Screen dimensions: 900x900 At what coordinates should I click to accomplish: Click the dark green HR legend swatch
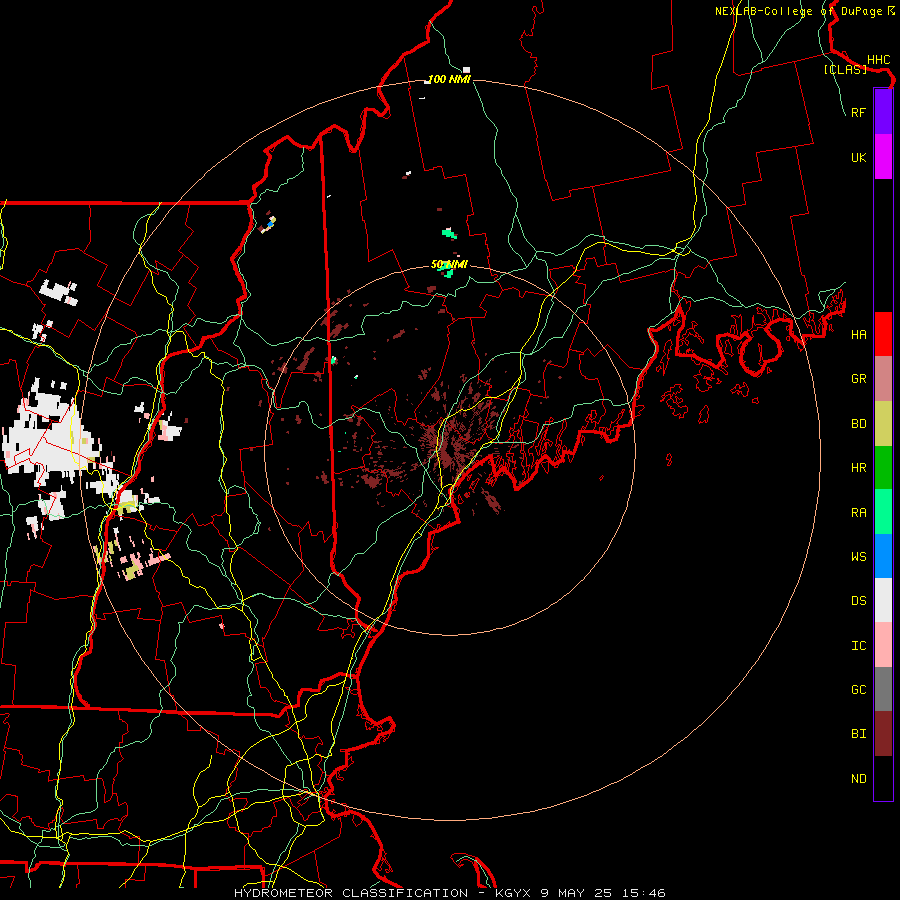883,468
